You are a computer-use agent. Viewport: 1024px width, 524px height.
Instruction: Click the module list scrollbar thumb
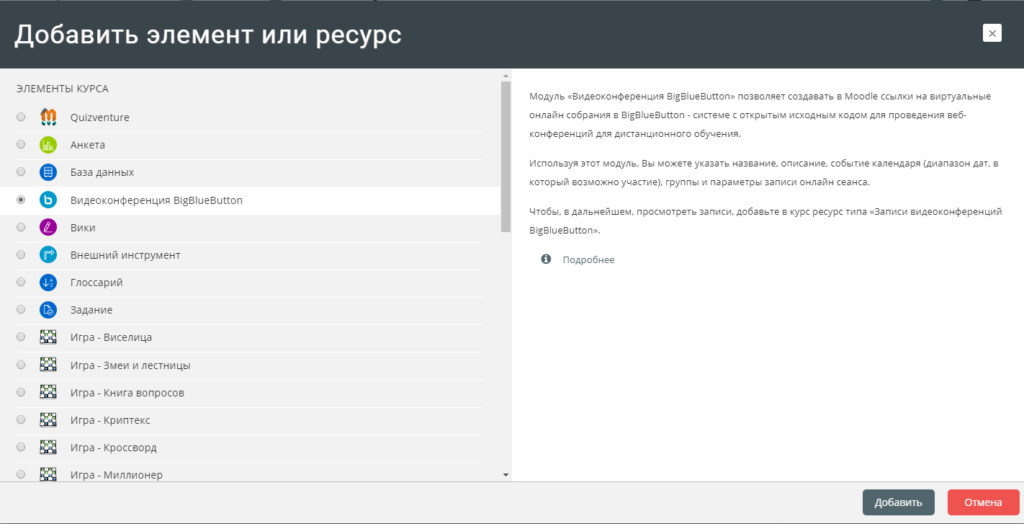coord(505,157)
